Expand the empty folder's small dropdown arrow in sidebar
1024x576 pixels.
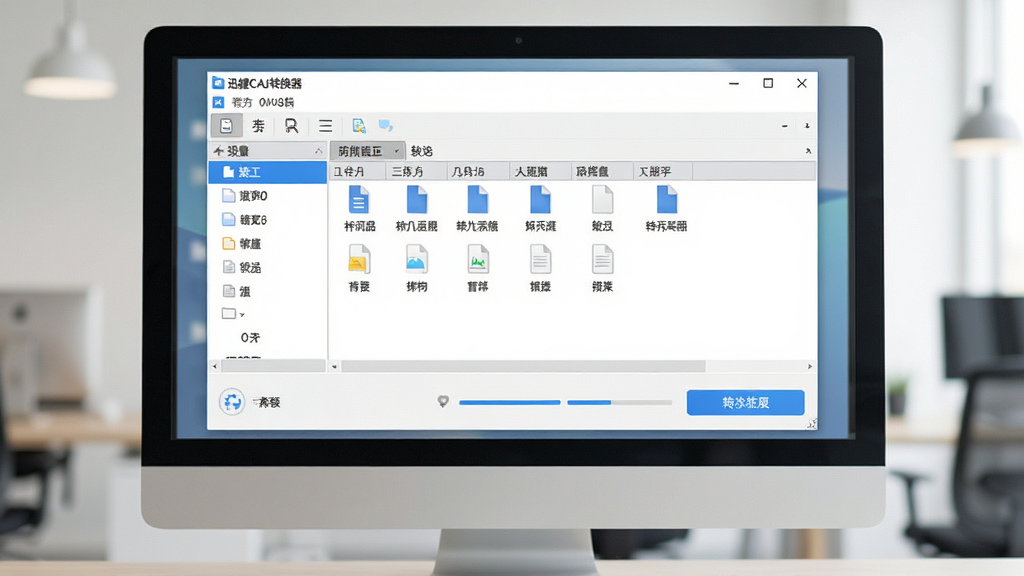(x=242, y=315)
